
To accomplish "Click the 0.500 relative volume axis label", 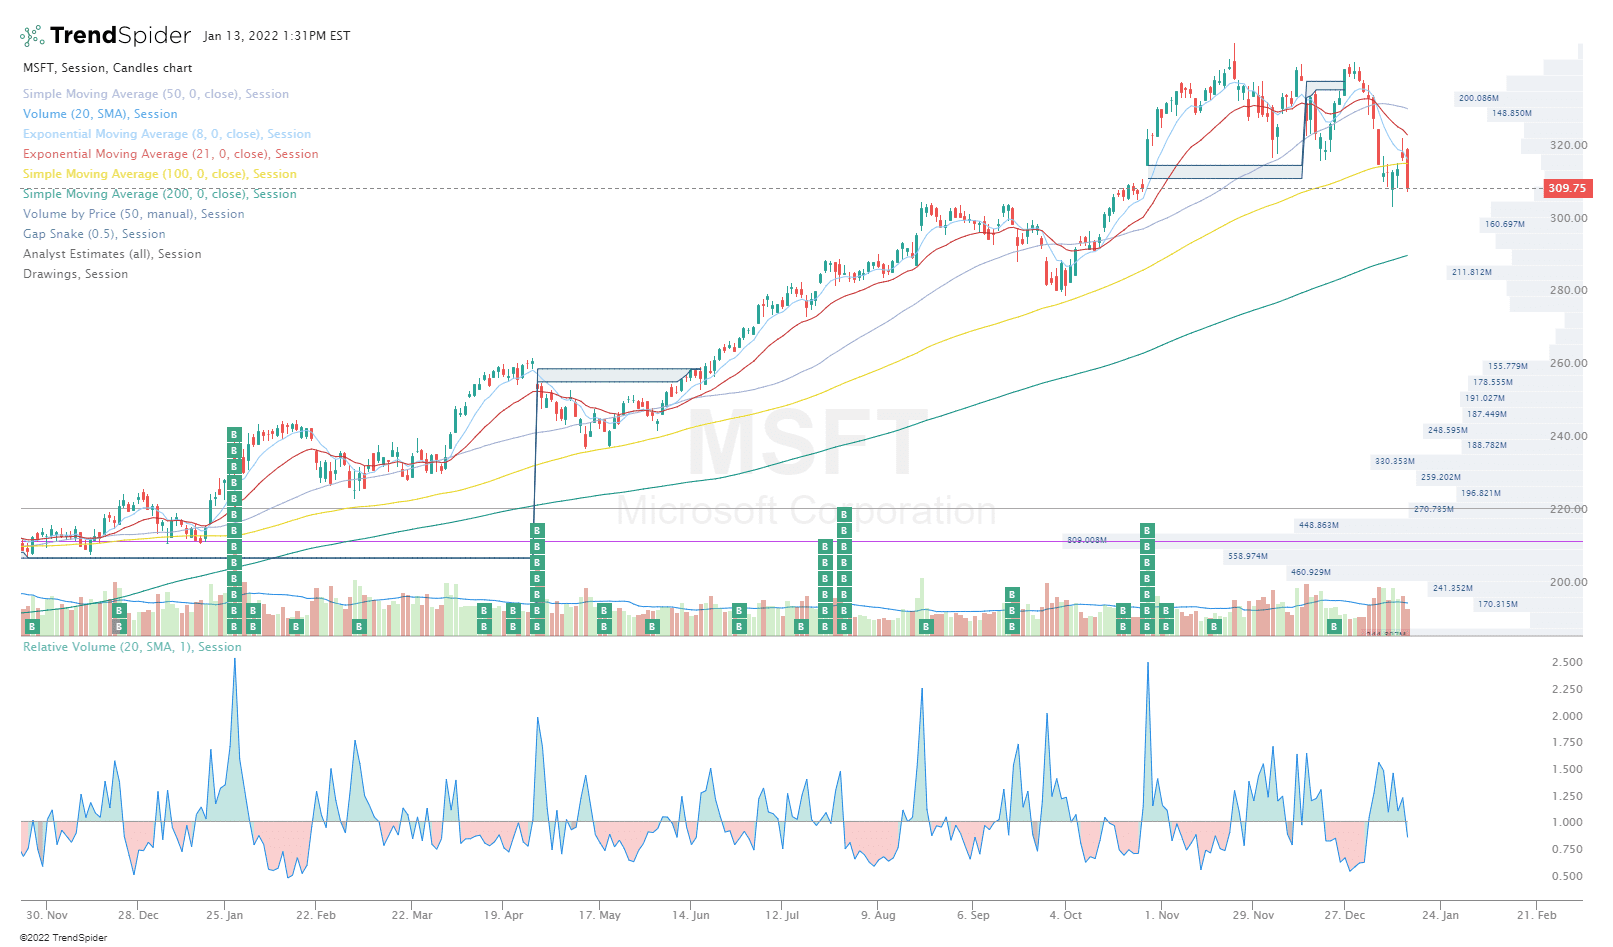I will [x=1567, y=876].
